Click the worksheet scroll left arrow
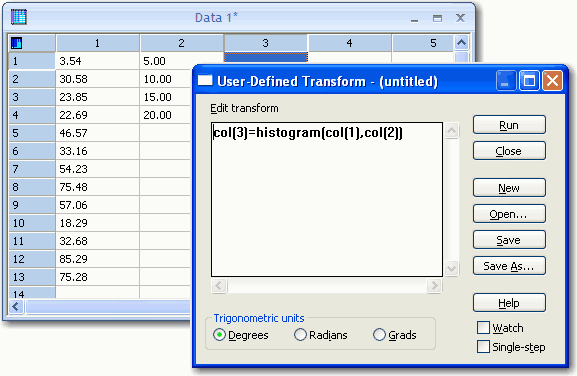This screenshot has height=376, width=577. tap(15, 306)
